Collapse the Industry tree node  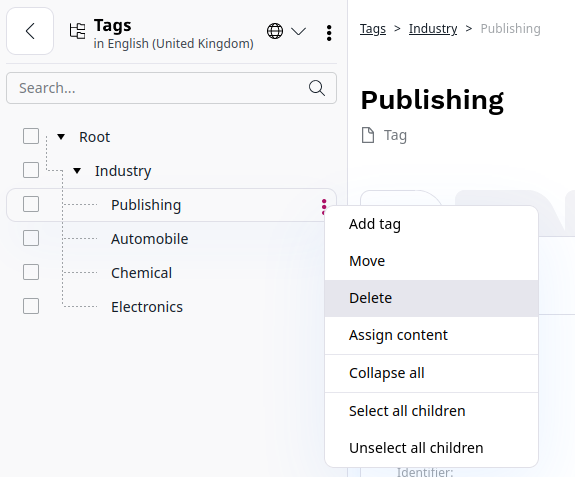coord(77,171)
